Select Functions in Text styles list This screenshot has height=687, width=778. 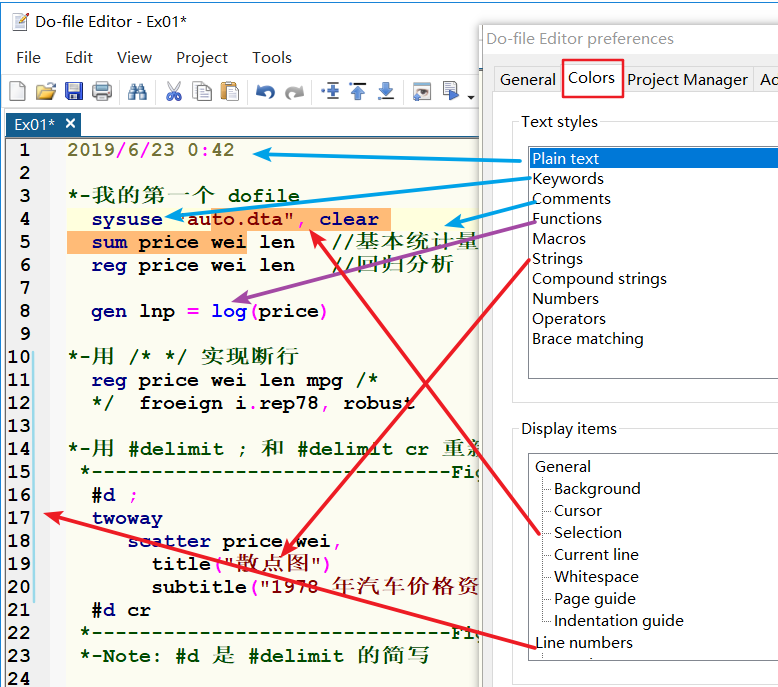567,219
